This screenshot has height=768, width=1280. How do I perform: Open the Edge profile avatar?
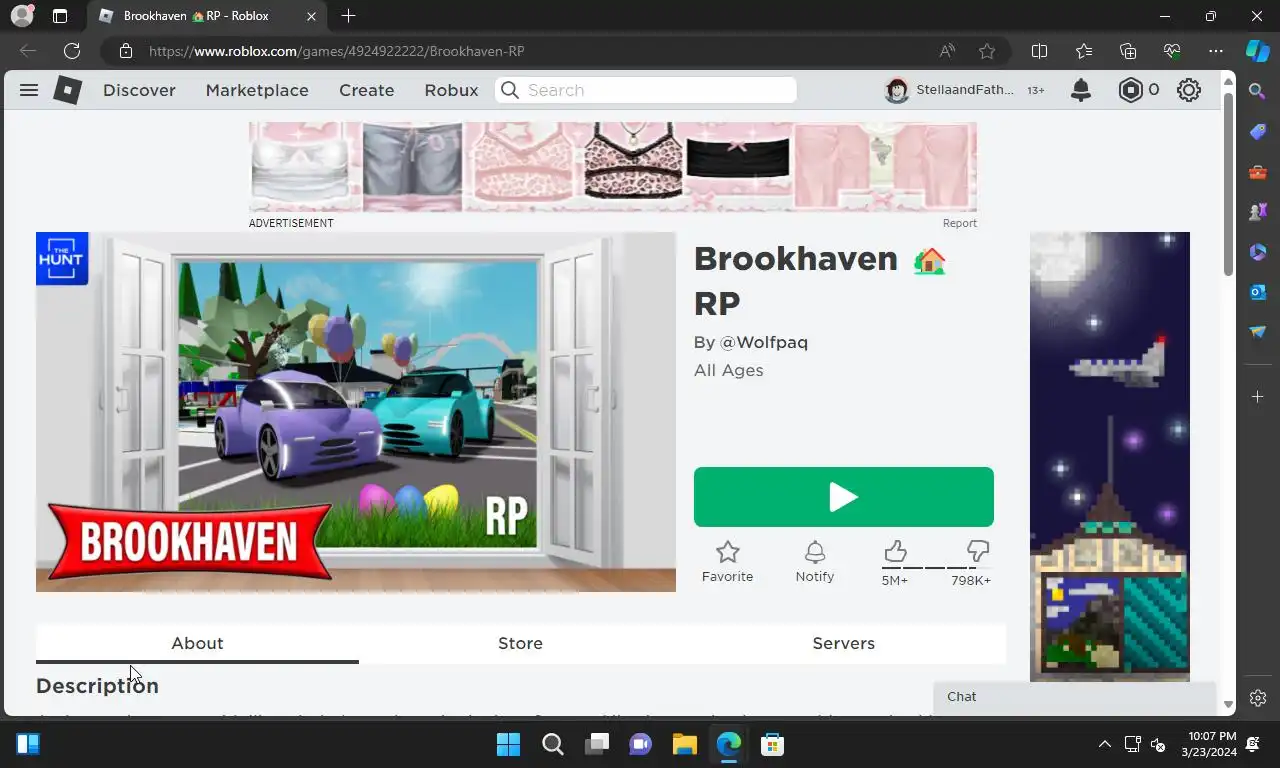(22, 16)
